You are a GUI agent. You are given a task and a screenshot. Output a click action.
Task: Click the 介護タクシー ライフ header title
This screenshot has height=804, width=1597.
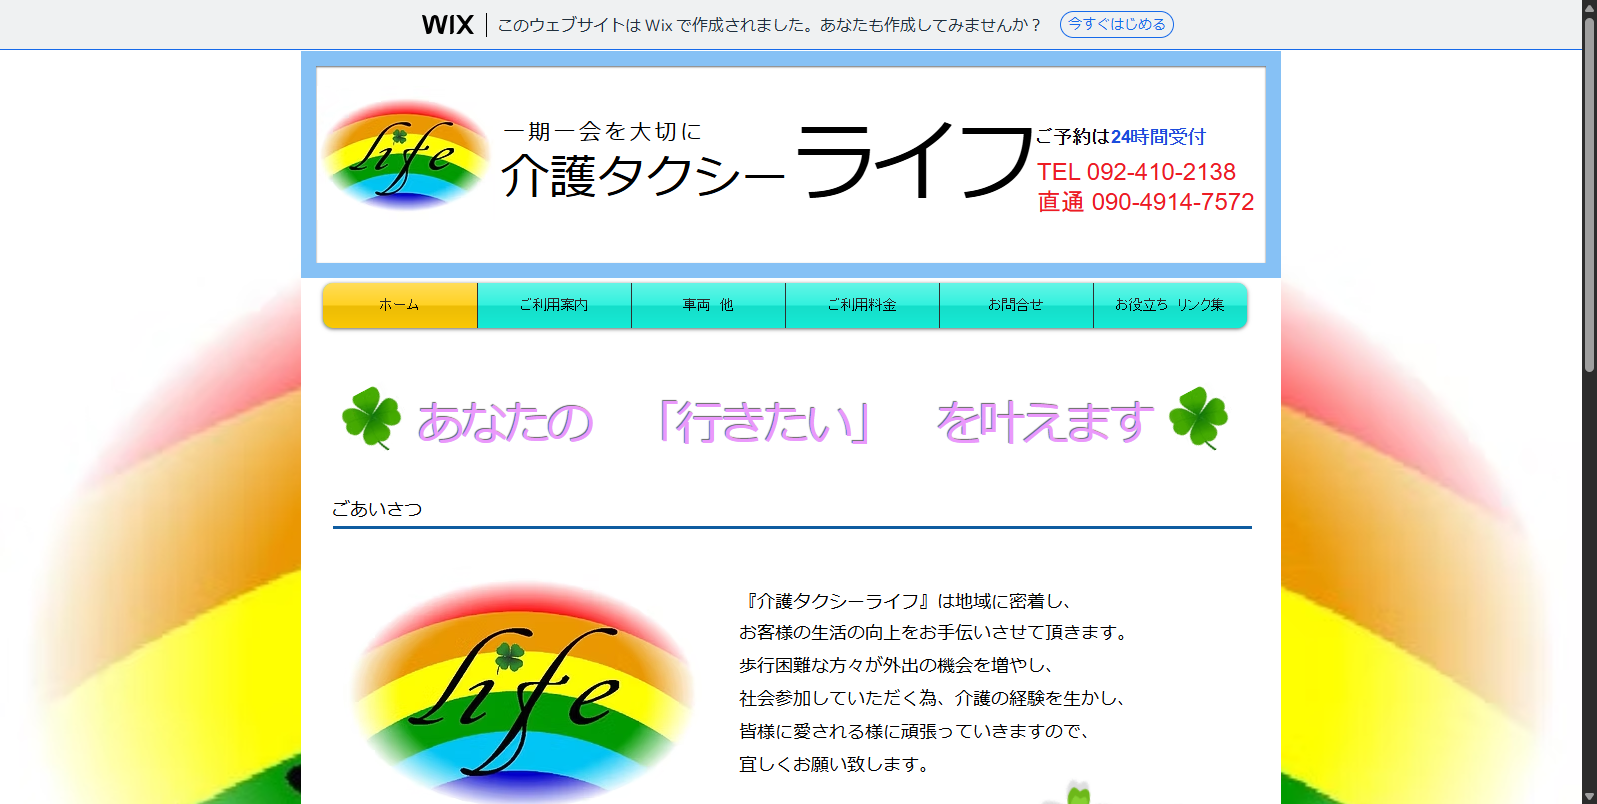(767, 164)
